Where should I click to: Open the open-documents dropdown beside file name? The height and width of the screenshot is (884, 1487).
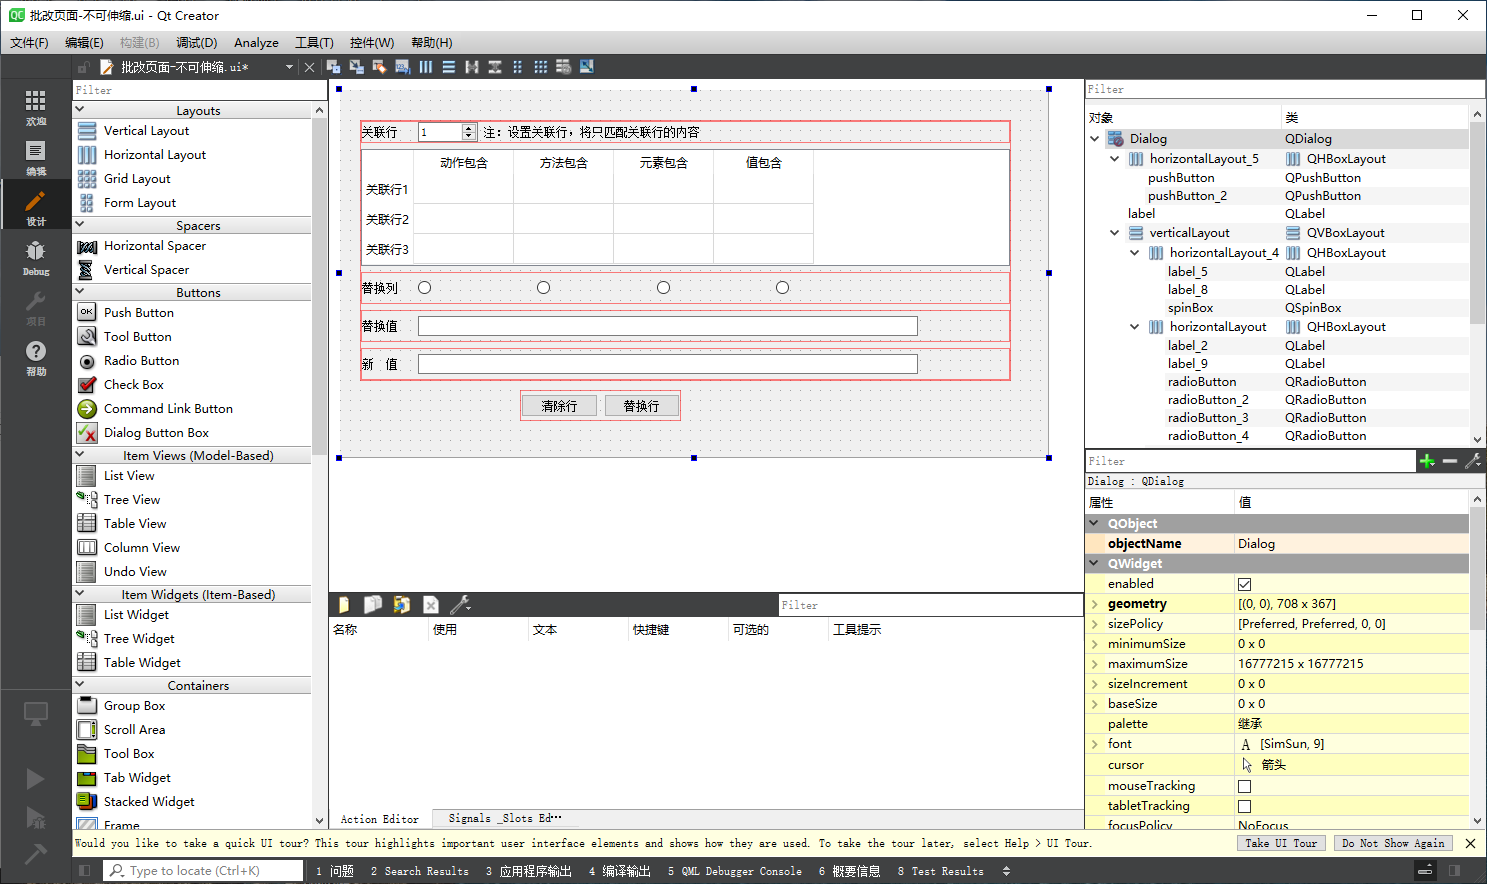click(289, 67)
